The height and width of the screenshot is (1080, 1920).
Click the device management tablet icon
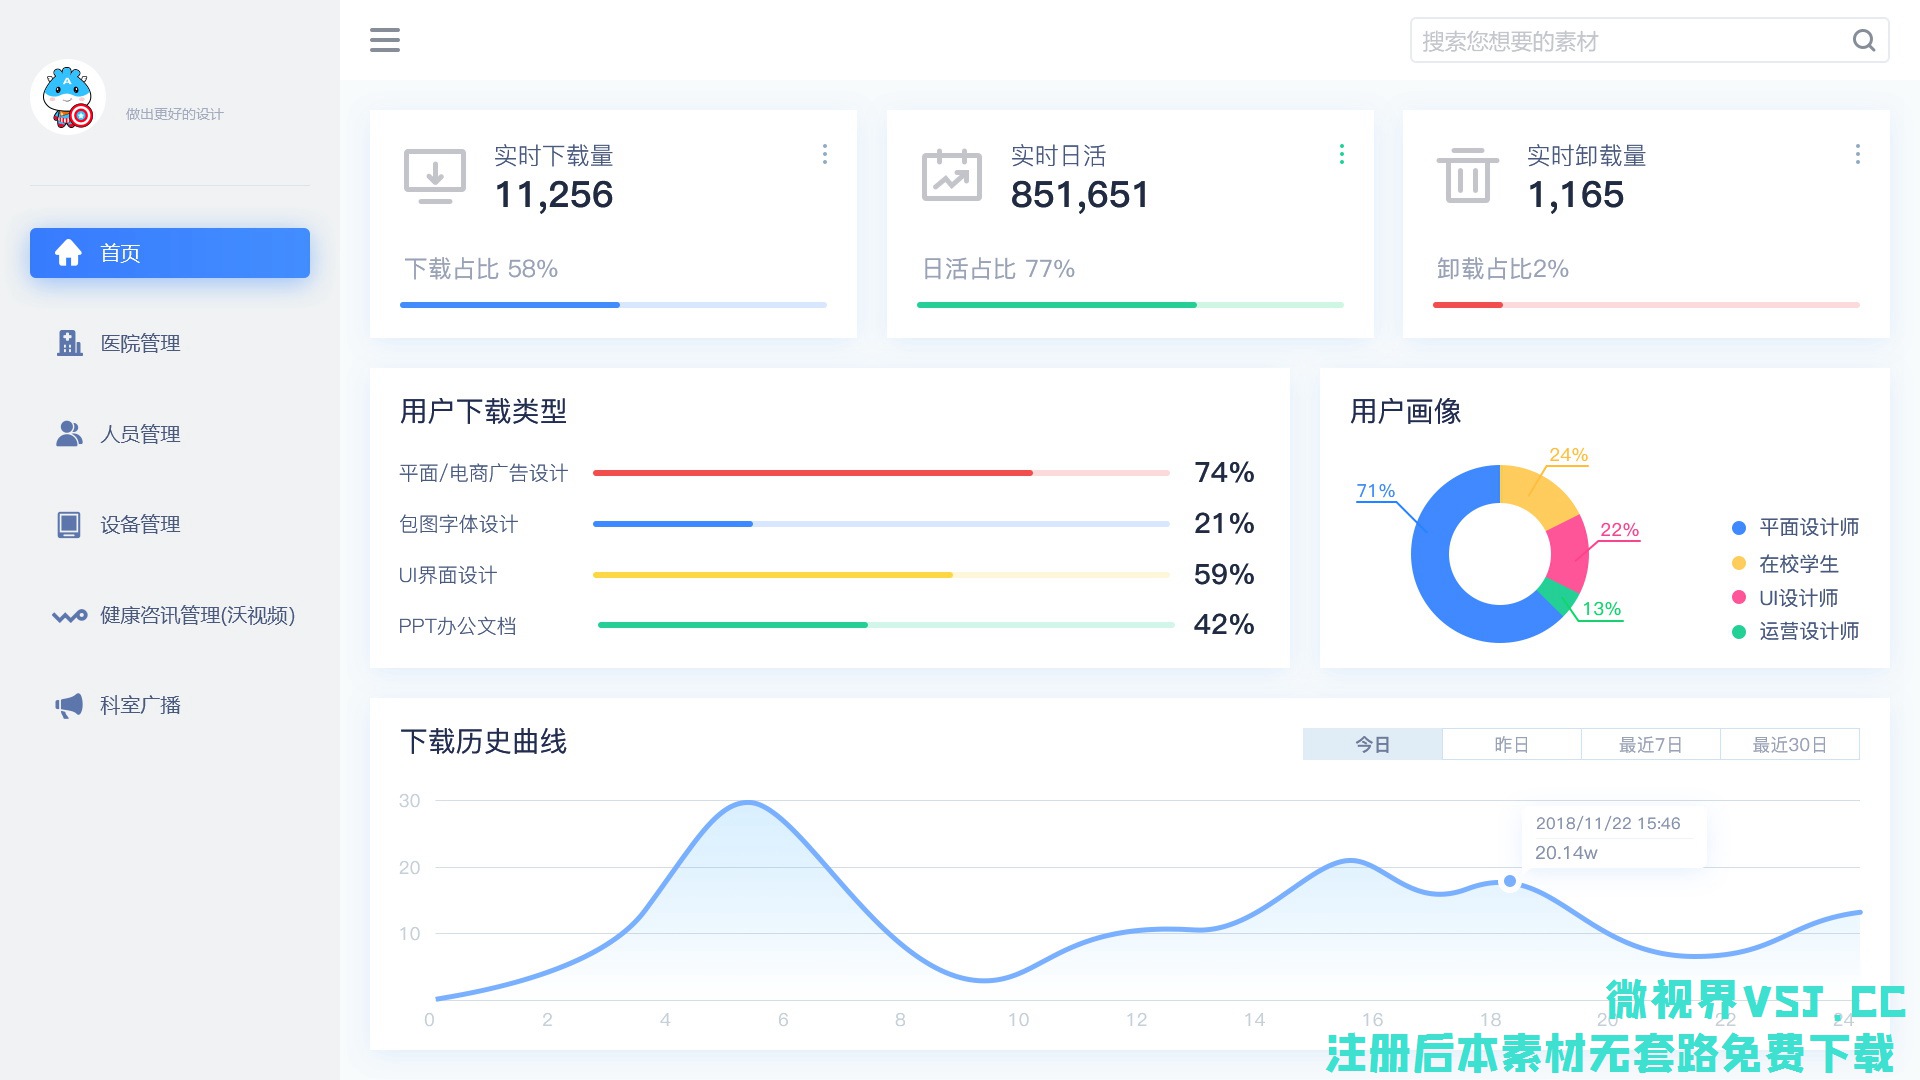pyautogui.click(x=69, y=524)
